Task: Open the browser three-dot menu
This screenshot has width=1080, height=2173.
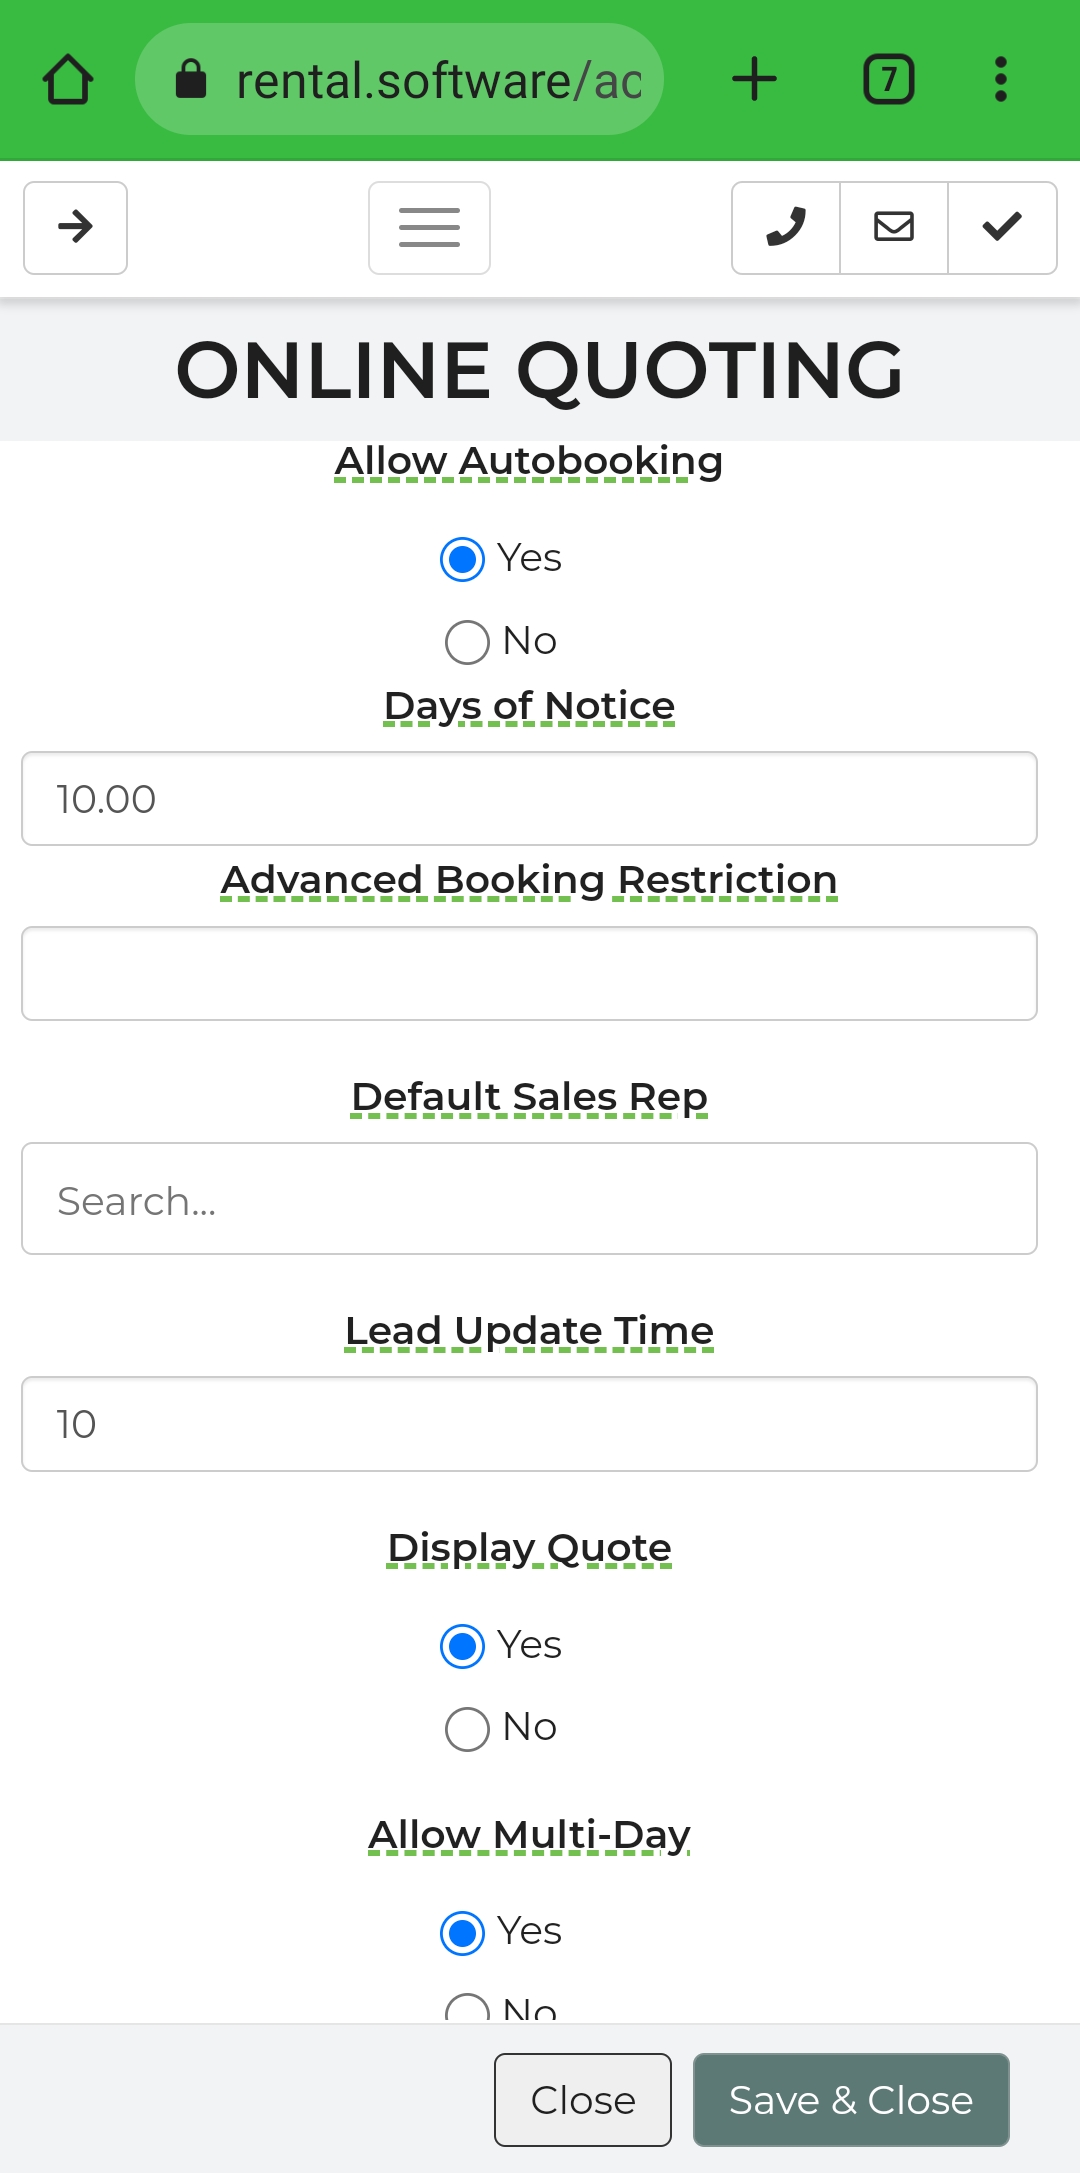Action: point(1000,80)
